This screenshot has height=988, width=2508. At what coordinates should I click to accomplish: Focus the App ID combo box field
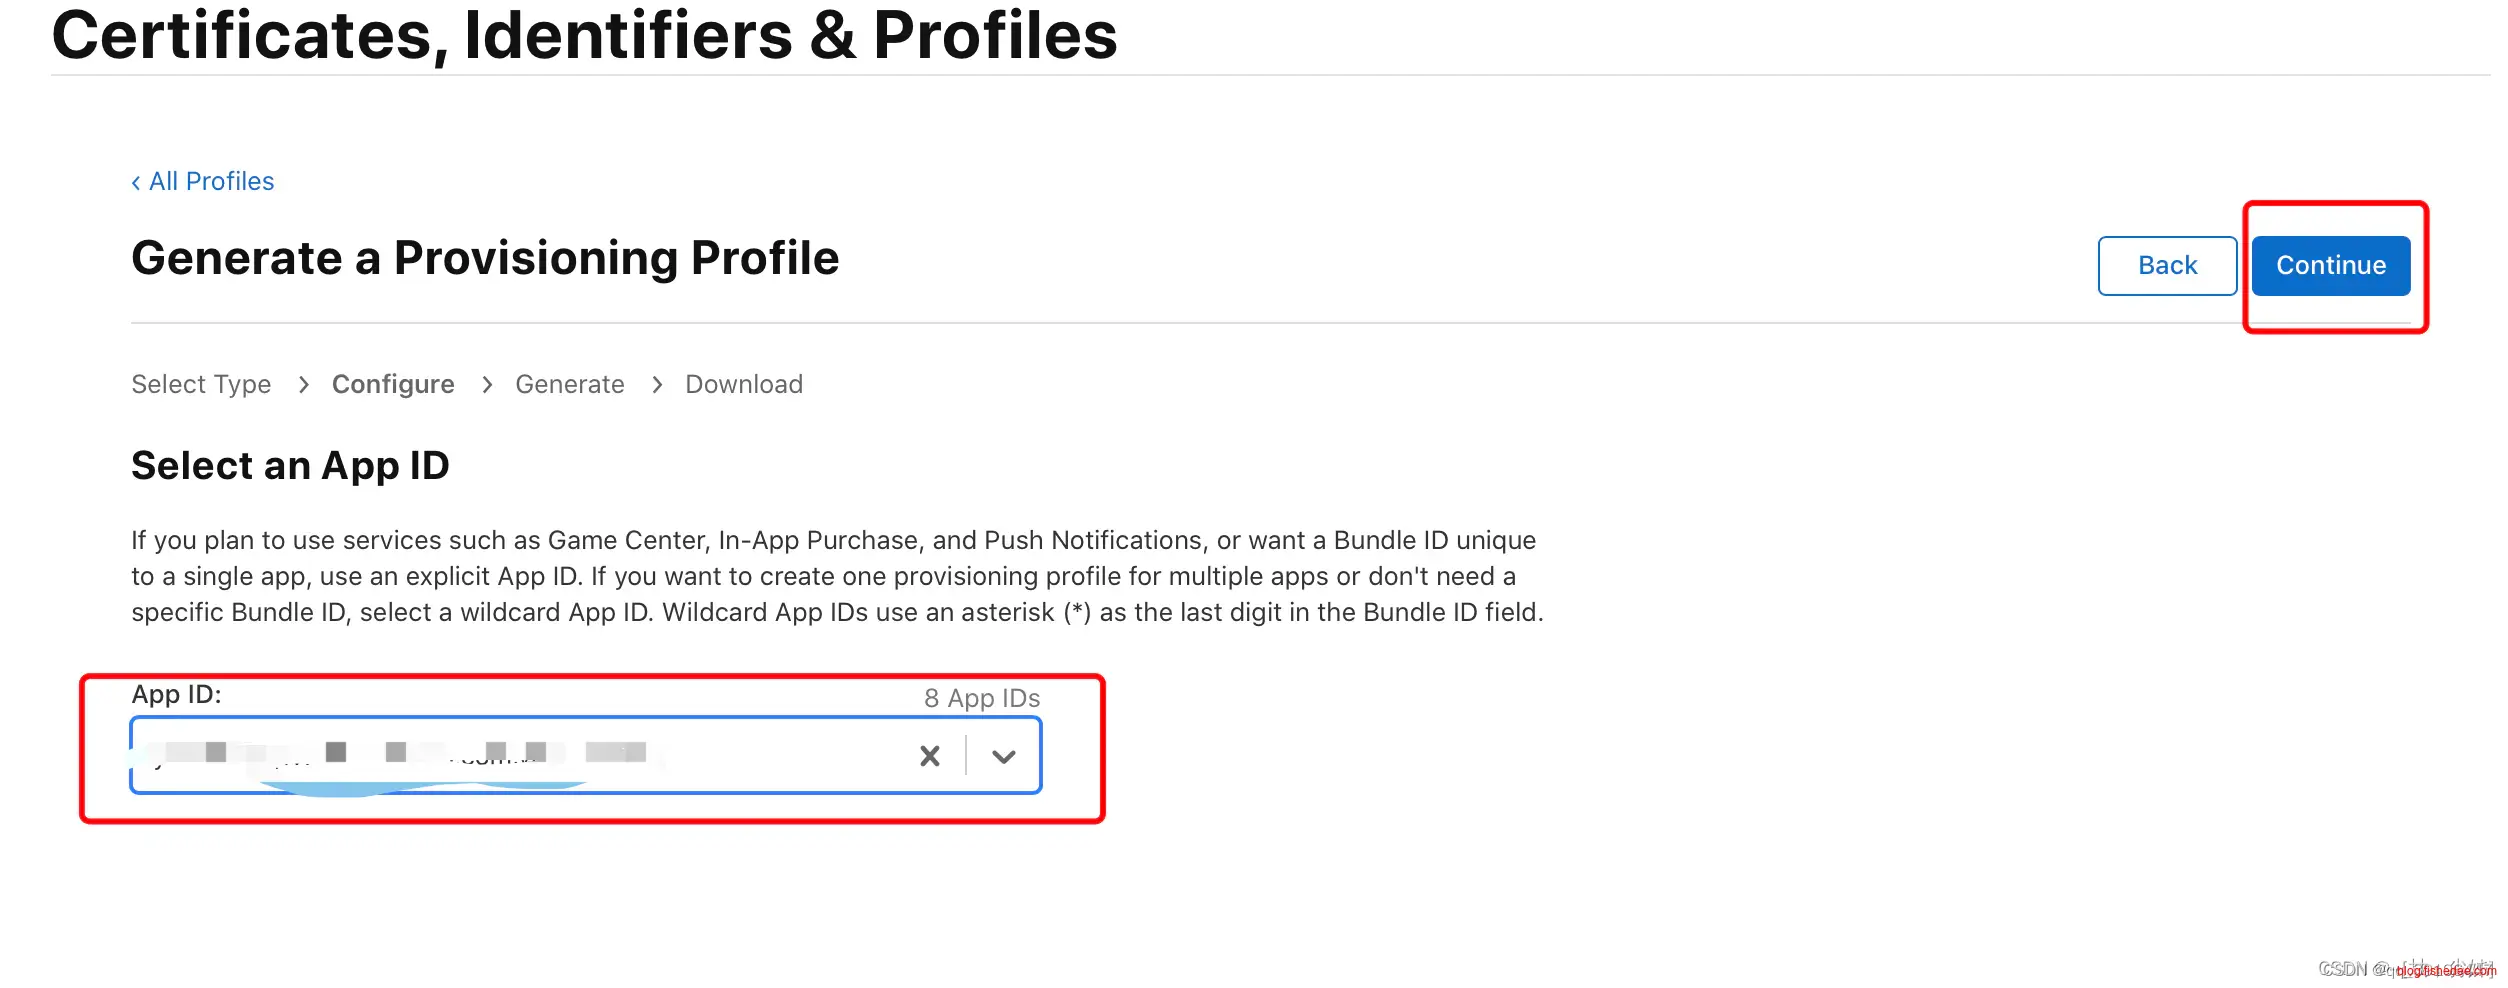tap(520, 756)
